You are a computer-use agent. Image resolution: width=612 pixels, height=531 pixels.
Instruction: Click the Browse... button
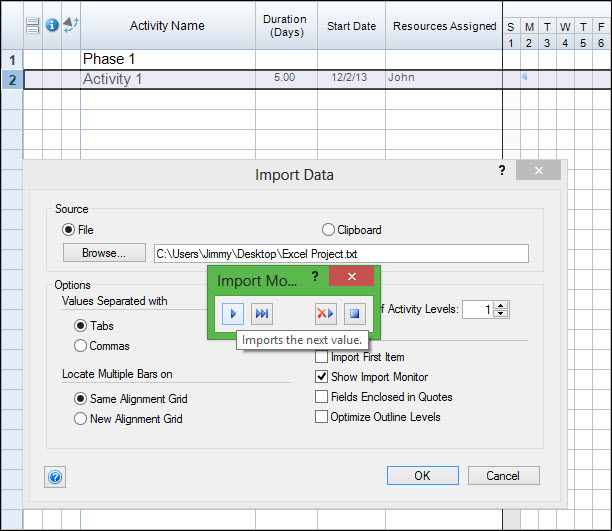coord(105,253)
